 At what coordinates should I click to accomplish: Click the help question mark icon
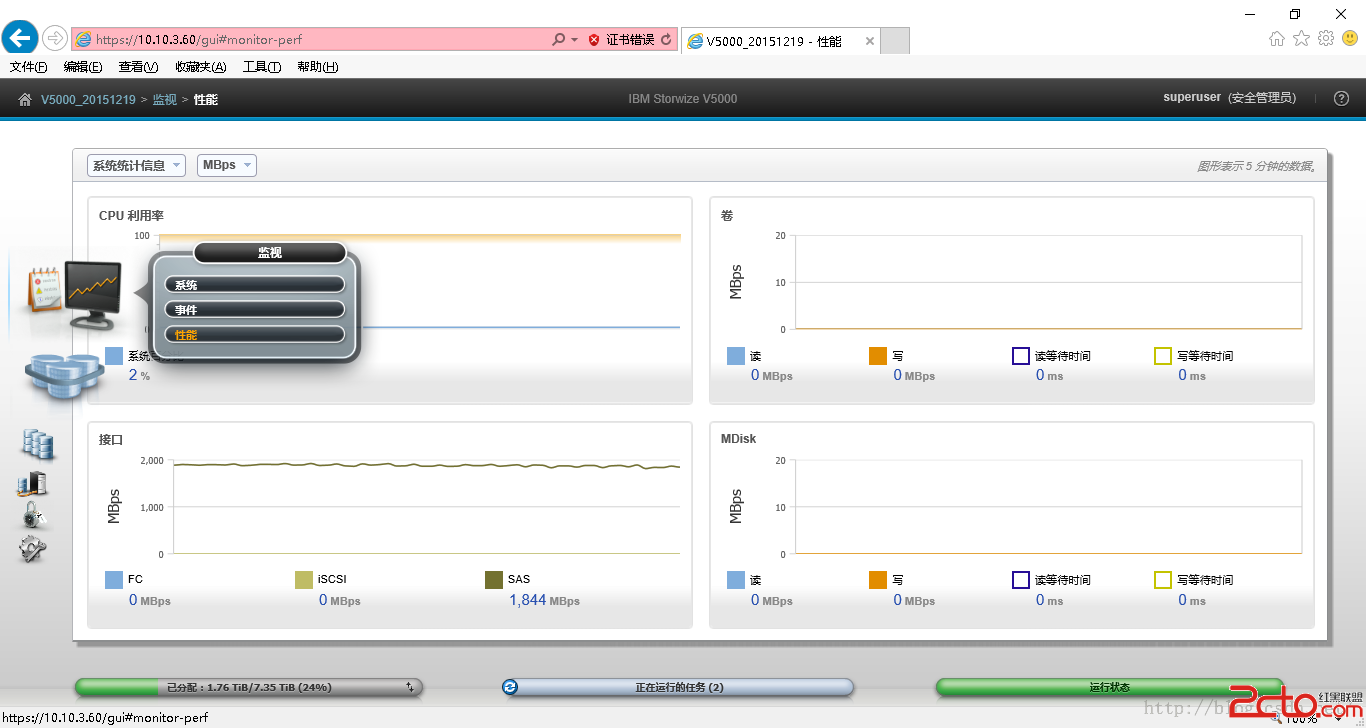(1342, 98)
